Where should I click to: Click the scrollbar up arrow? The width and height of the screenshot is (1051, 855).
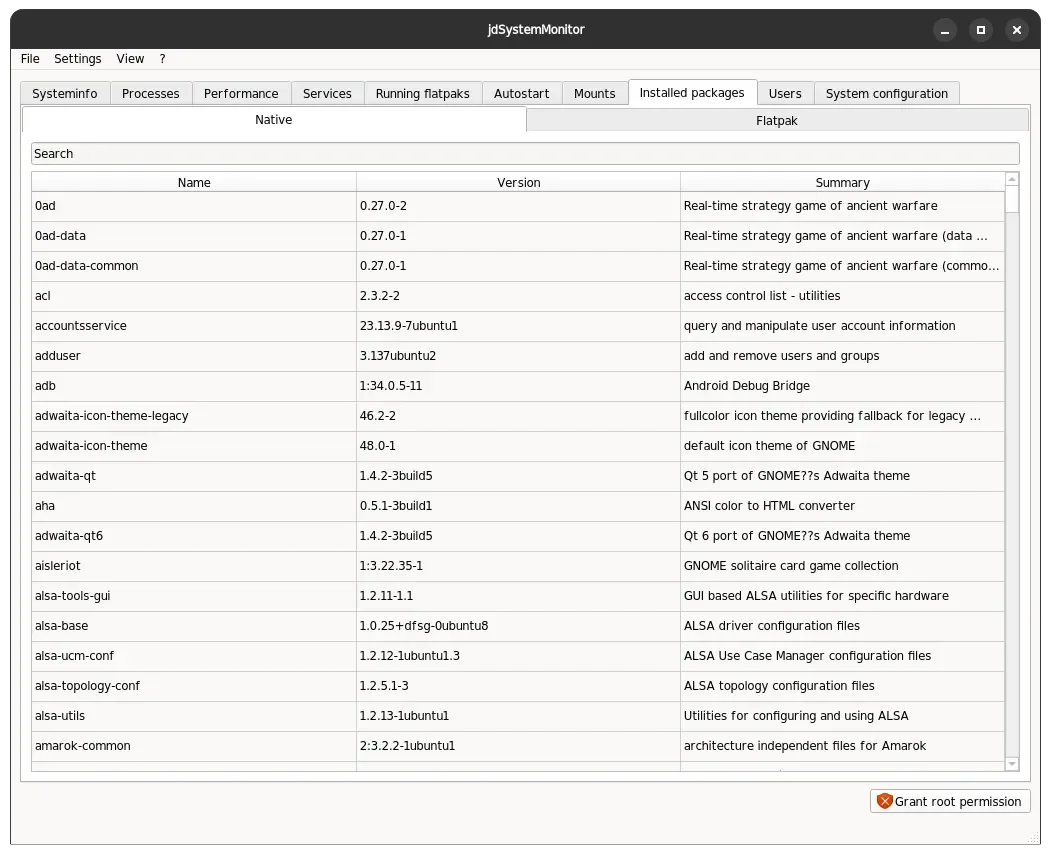[x=1012, y=179]
